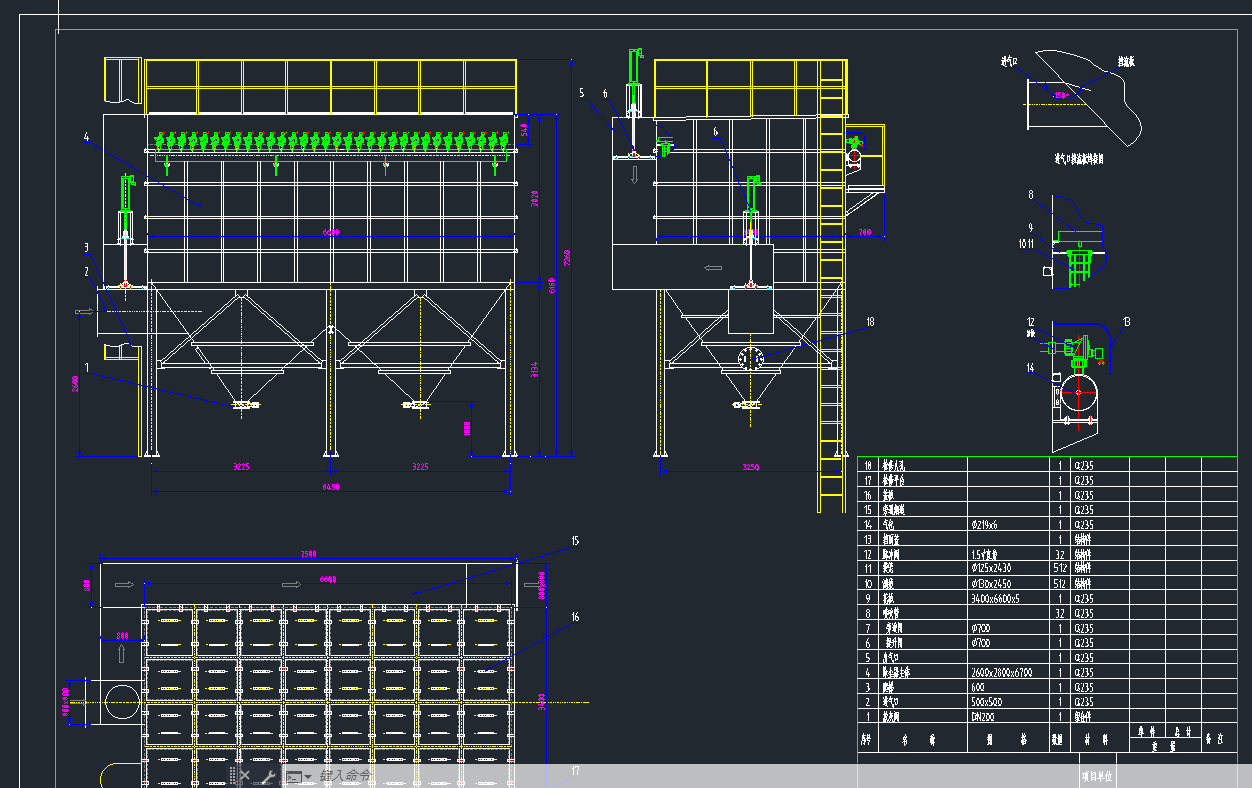Image resolution: width=1252 pixels, height=788 pixels.
Task: Select the 769 dimension near the ladder
Action: pyautogui.click(x=865, y=233)
